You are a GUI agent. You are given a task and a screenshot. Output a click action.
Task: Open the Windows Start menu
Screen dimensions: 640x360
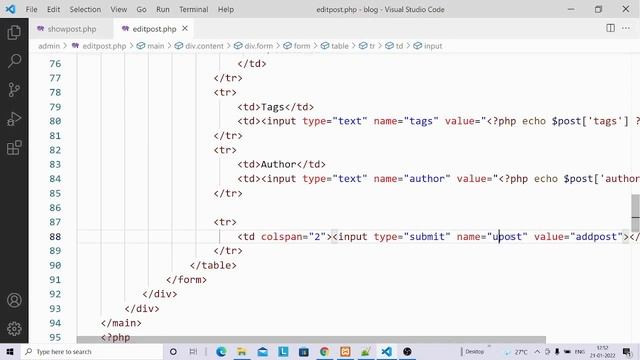[10, 351]
